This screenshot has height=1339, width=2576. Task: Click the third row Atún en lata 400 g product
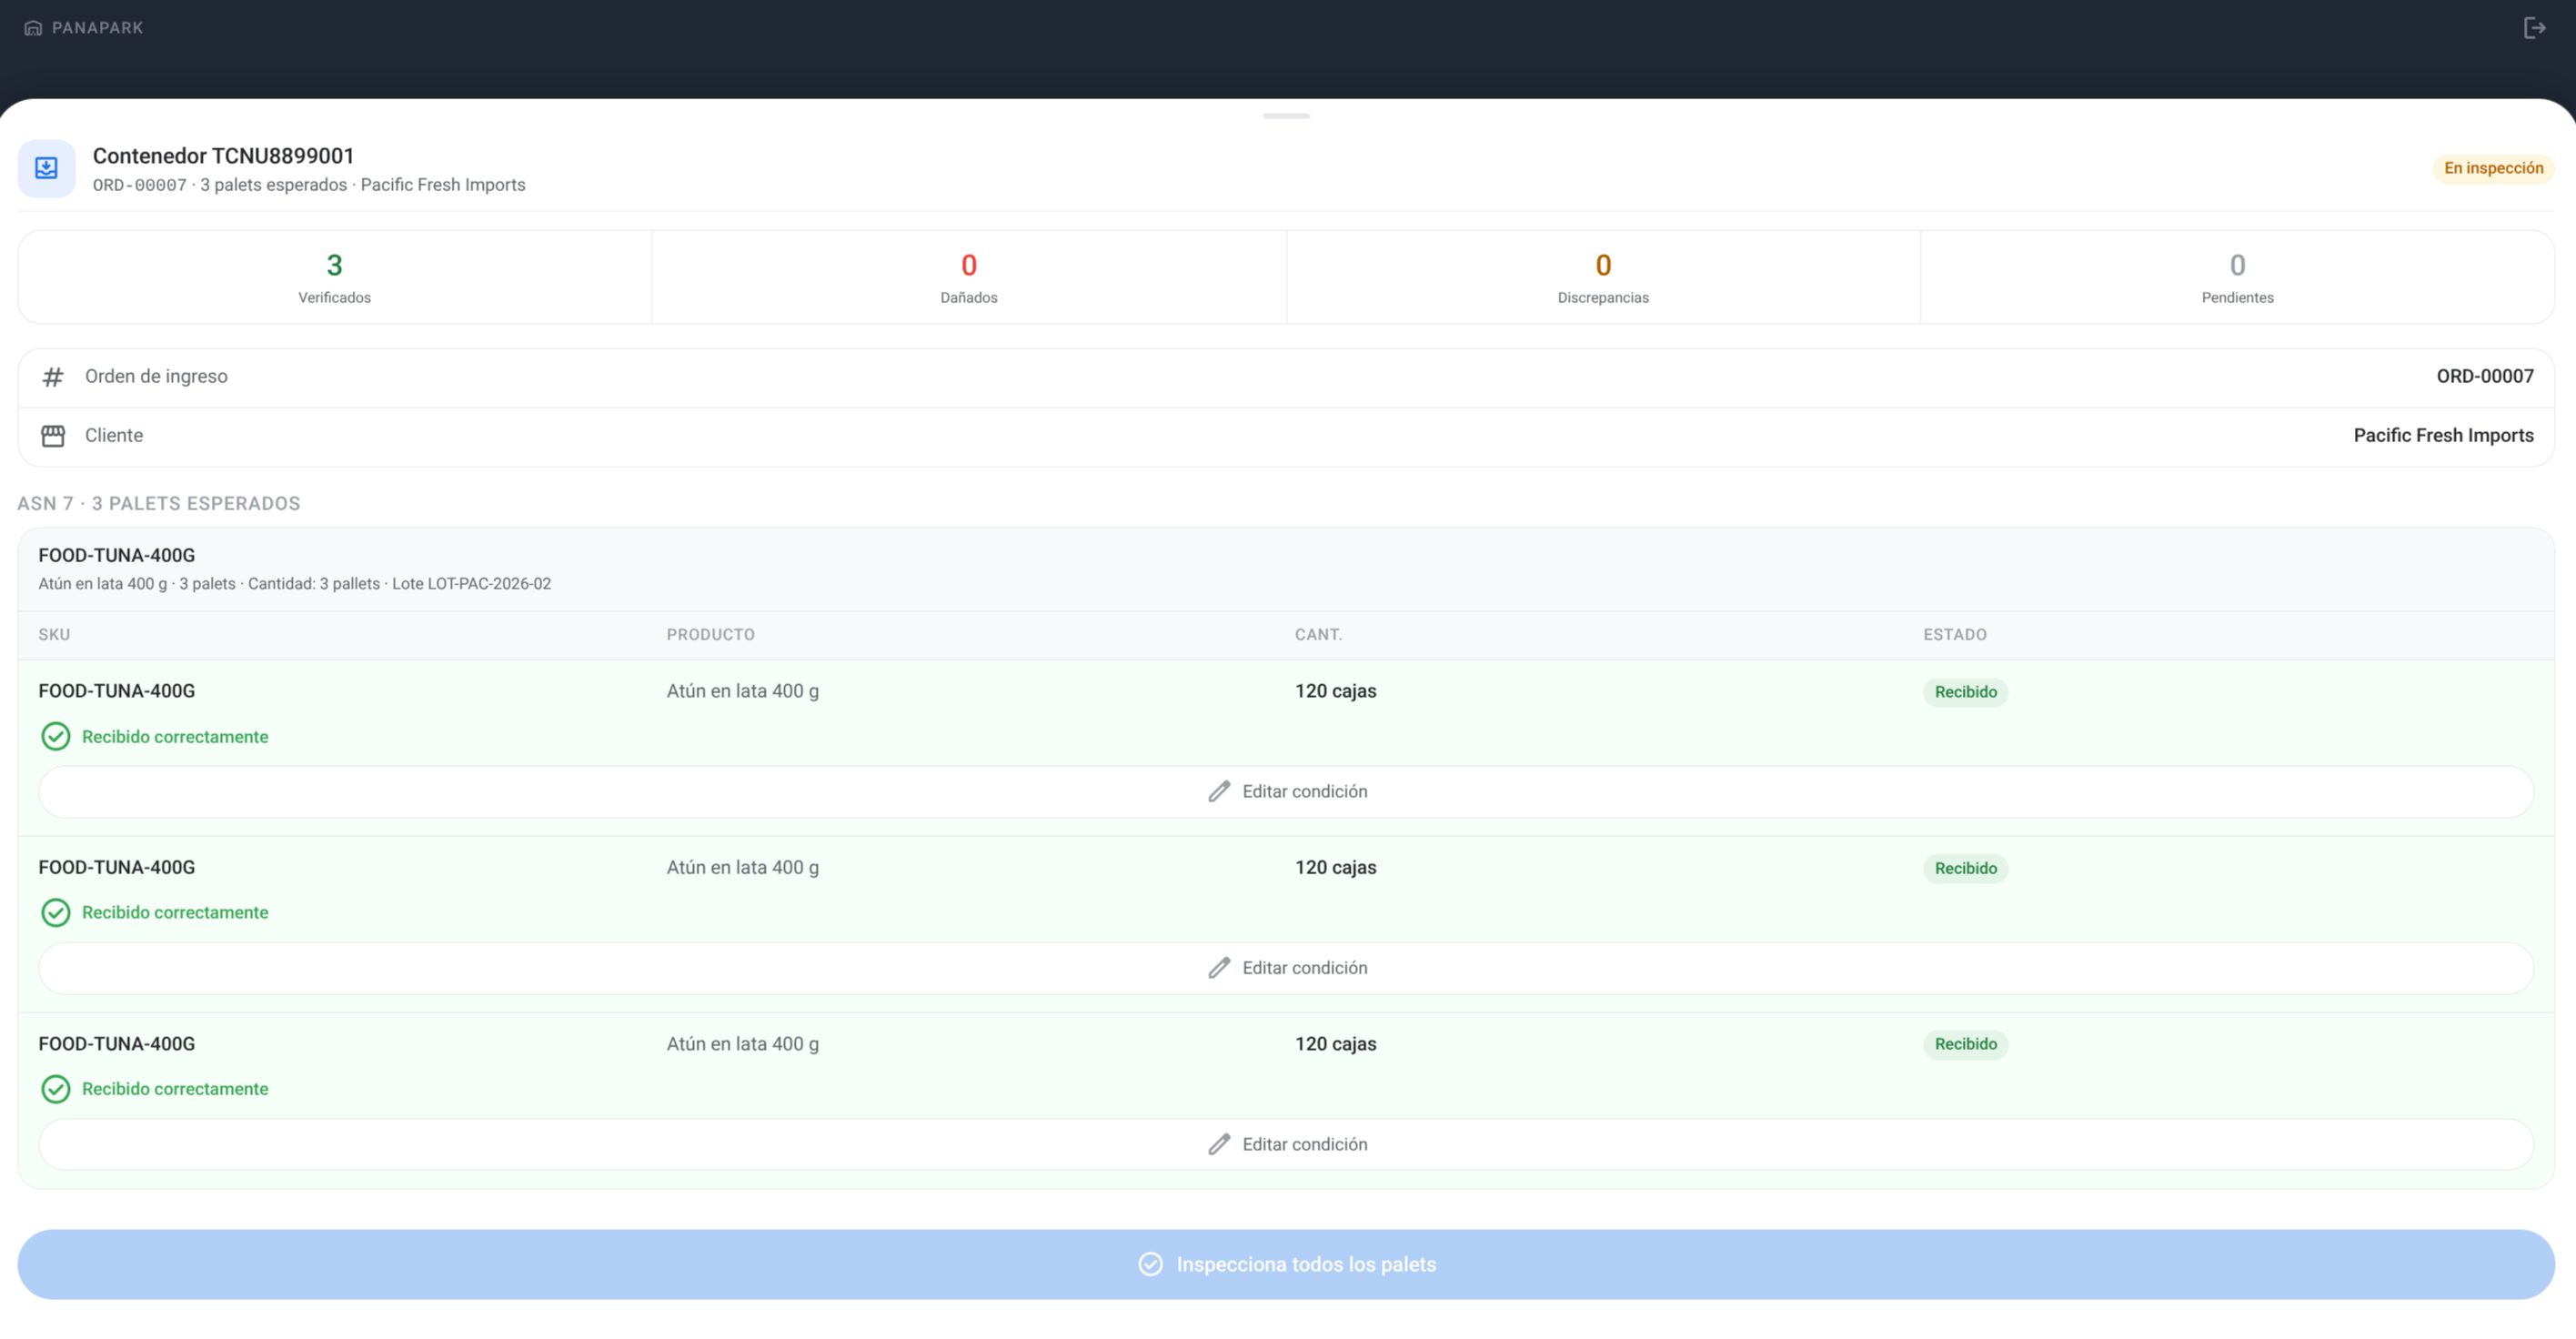743,1044
